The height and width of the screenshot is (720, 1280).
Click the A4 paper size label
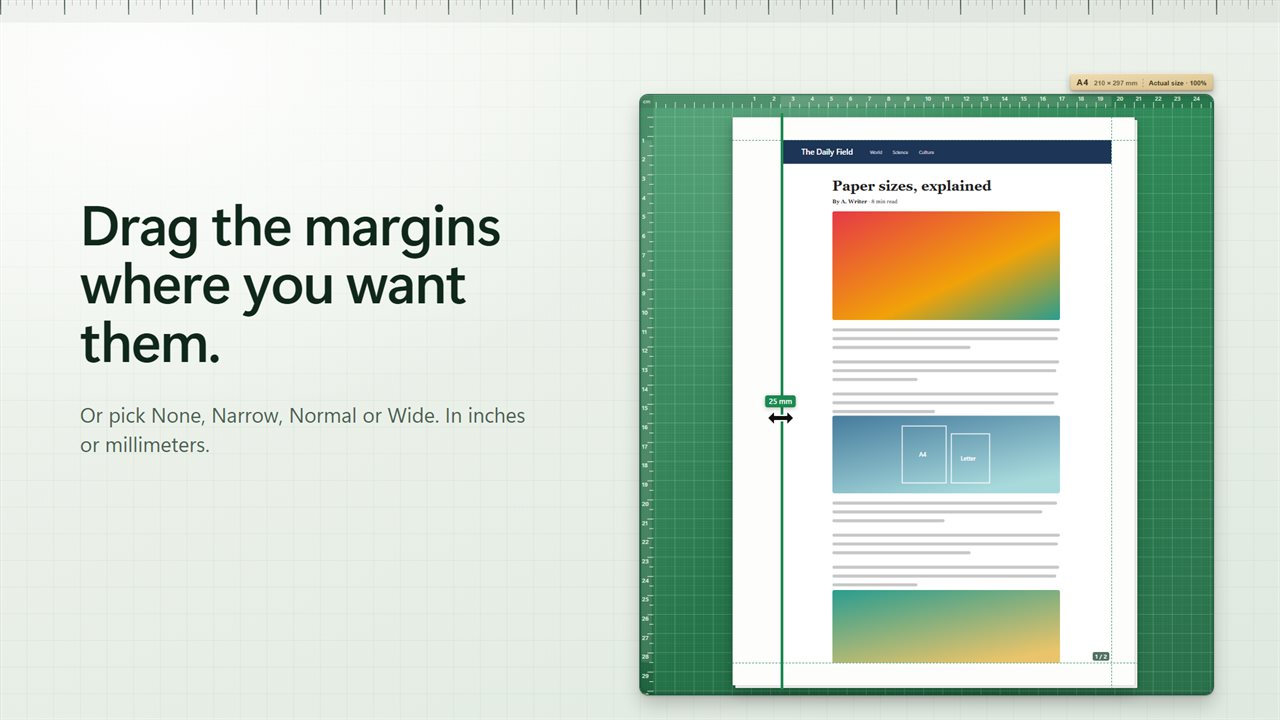point(1082,83)
